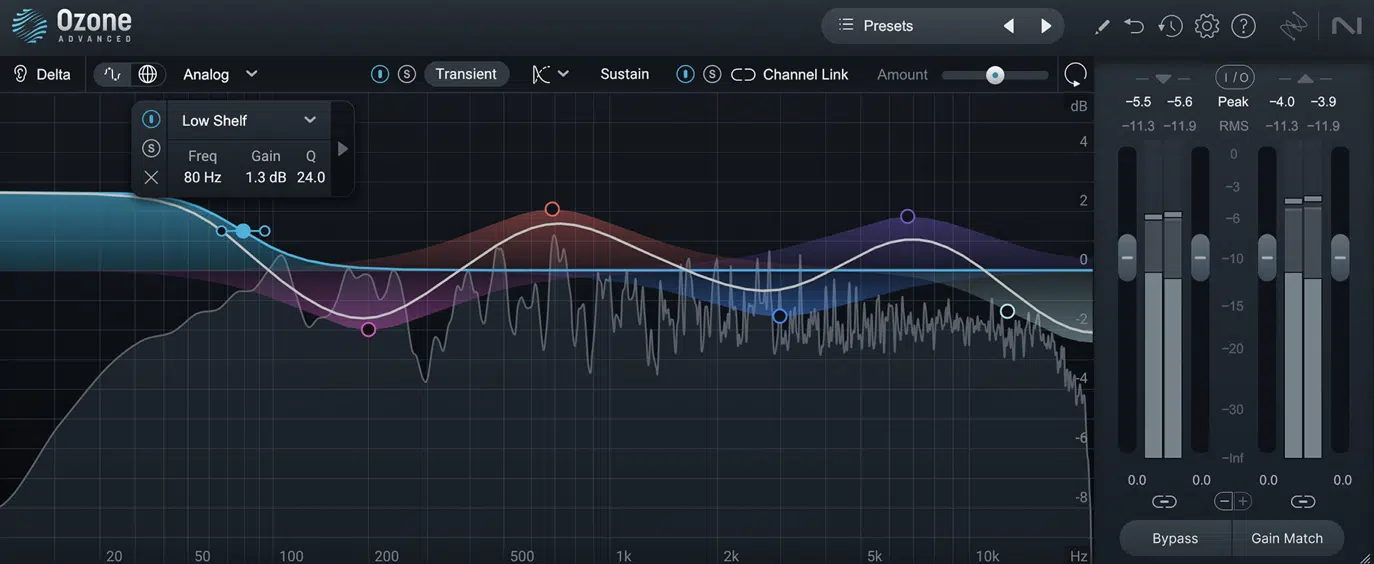
Task: Select the pink EQ node near 200 Hz
Action: point(368,329)
